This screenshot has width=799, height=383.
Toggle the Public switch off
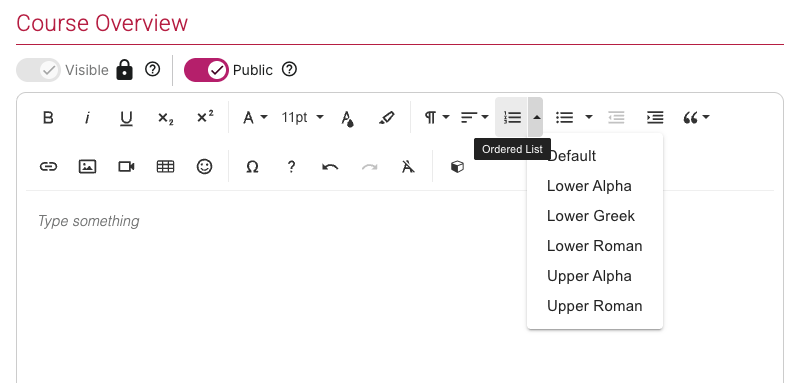(x=206, y=70)
